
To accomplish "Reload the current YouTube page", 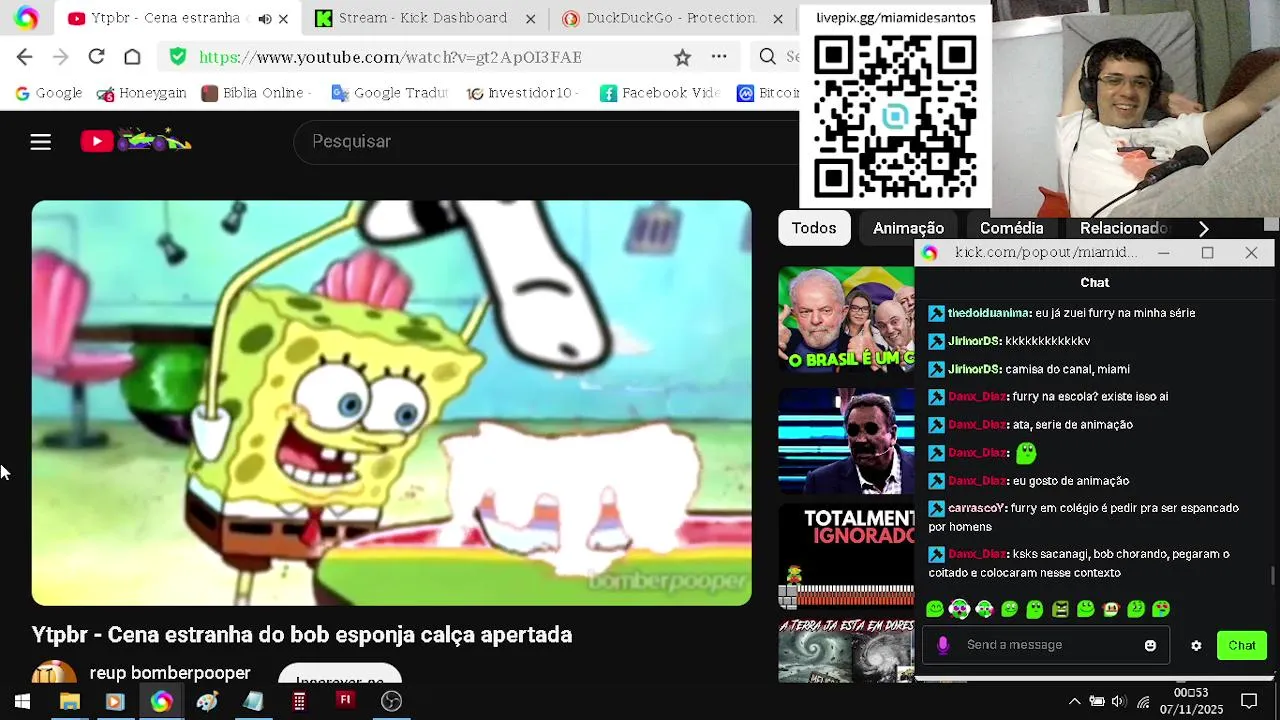I will 96,57.
